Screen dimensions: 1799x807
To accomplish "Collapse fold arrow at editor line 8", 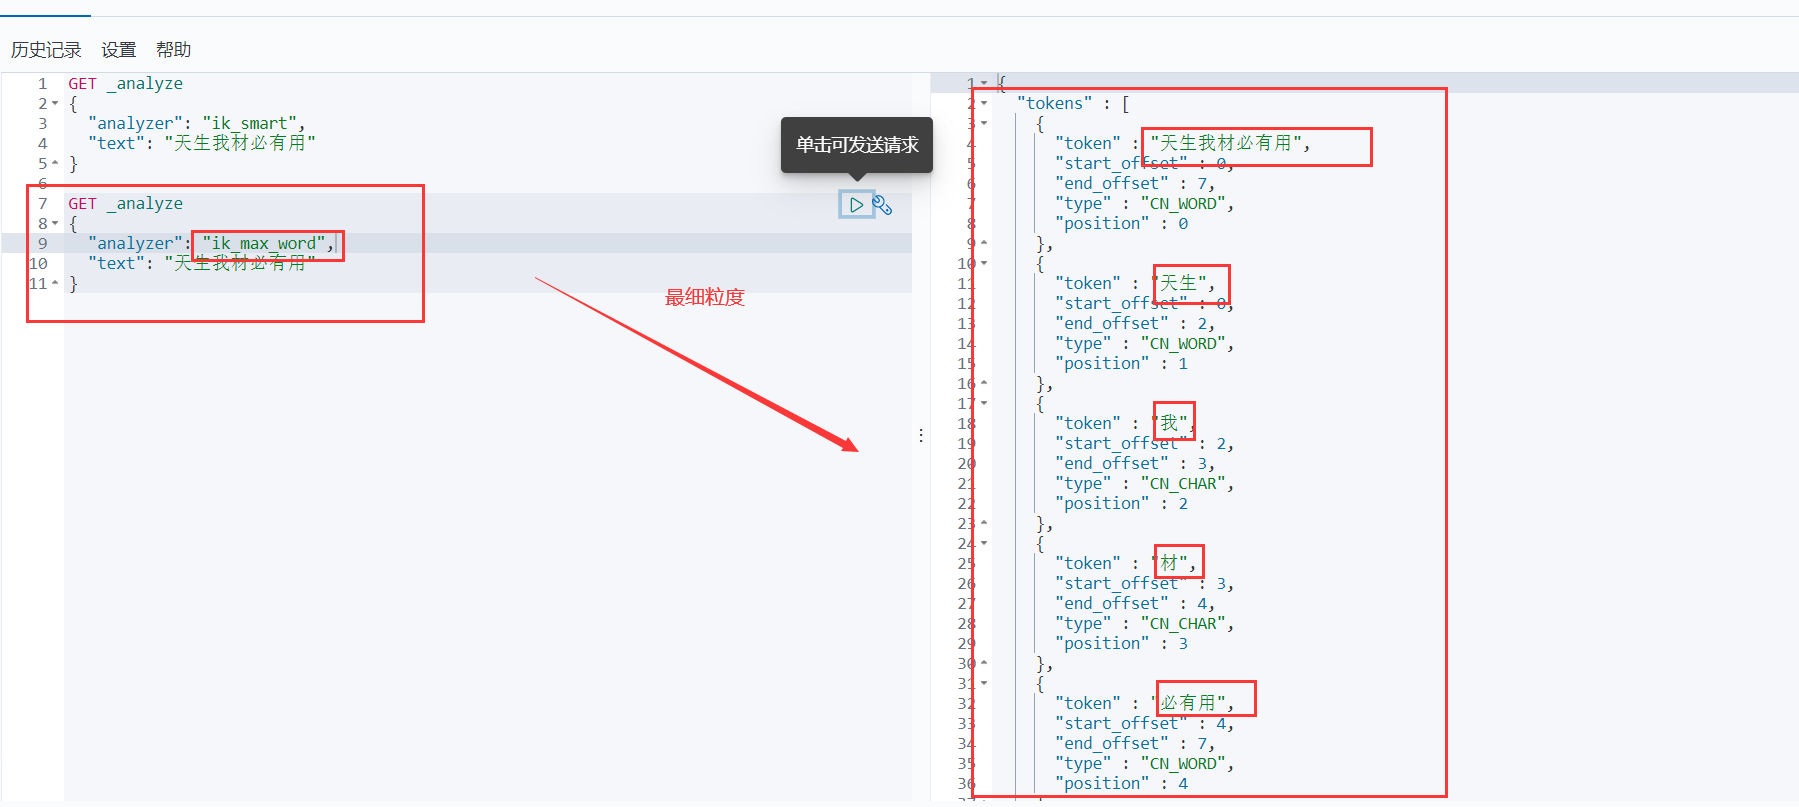I will point(55,224).
